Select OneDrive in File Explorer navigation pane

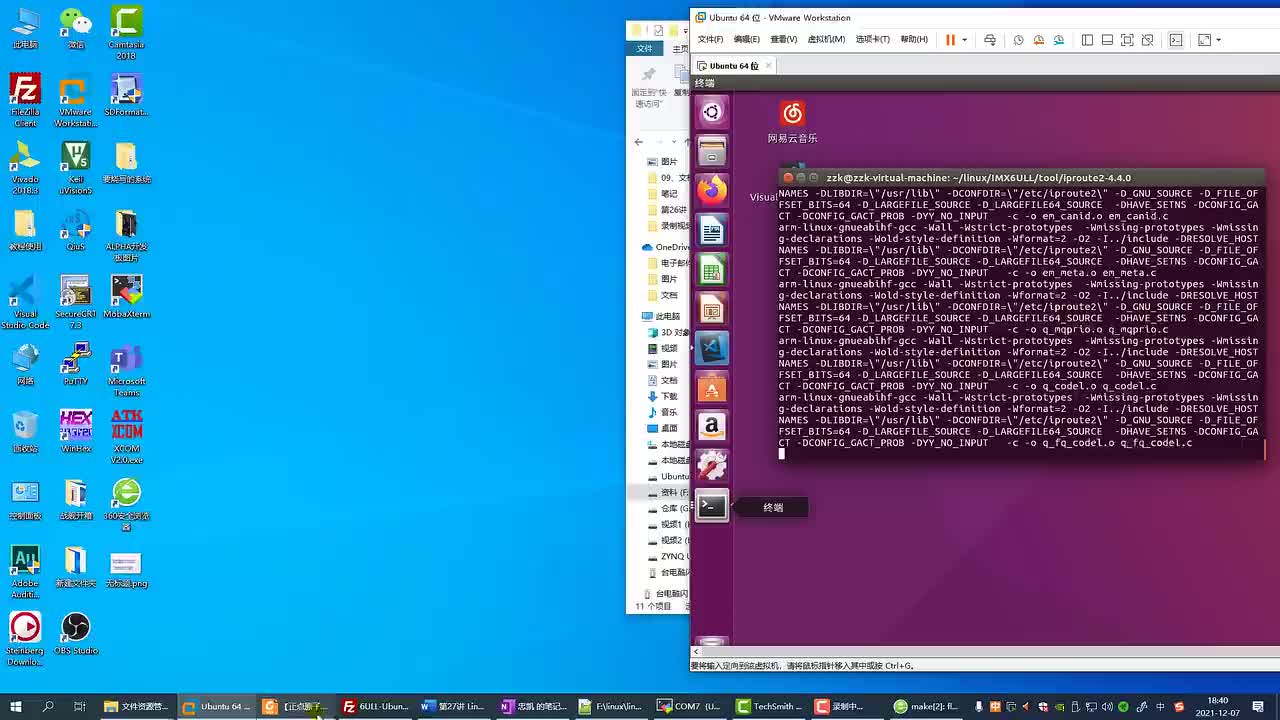click(666, 247)
